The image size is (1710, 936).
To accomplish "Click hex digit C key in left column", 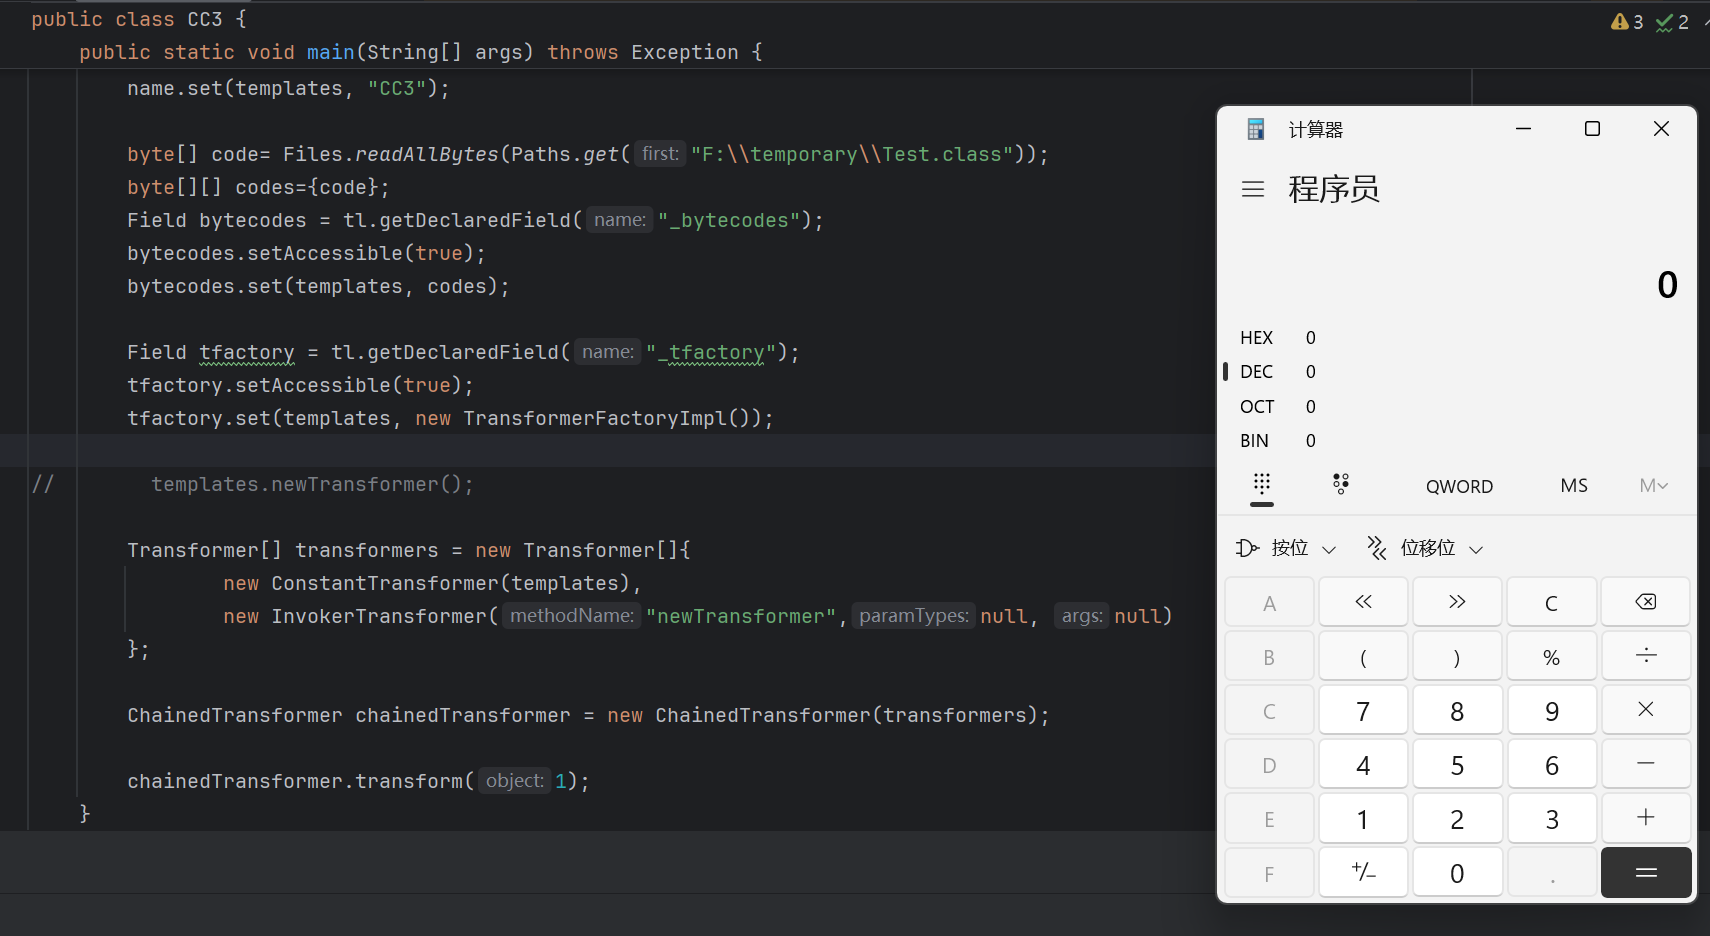I will 1269,710.
